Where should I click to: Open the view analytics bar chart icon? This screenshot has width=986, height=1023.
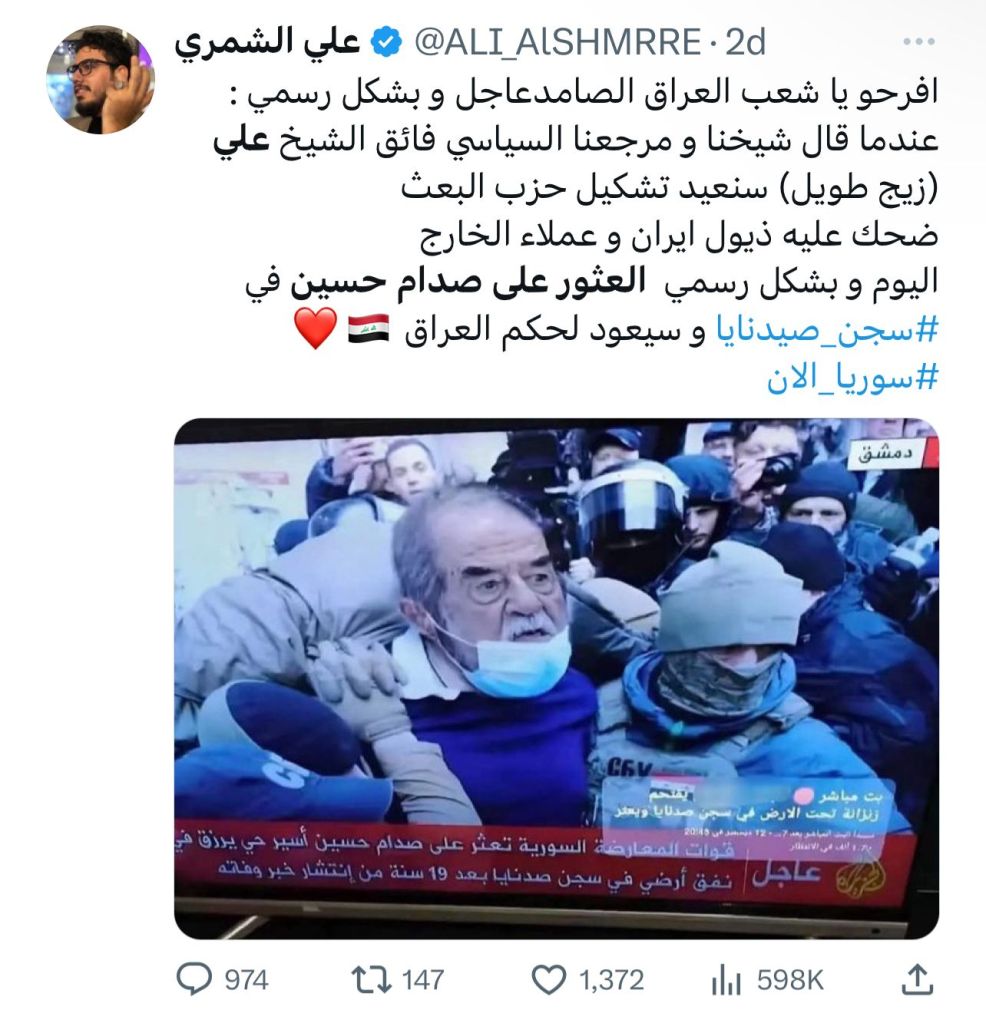[726, 981]
